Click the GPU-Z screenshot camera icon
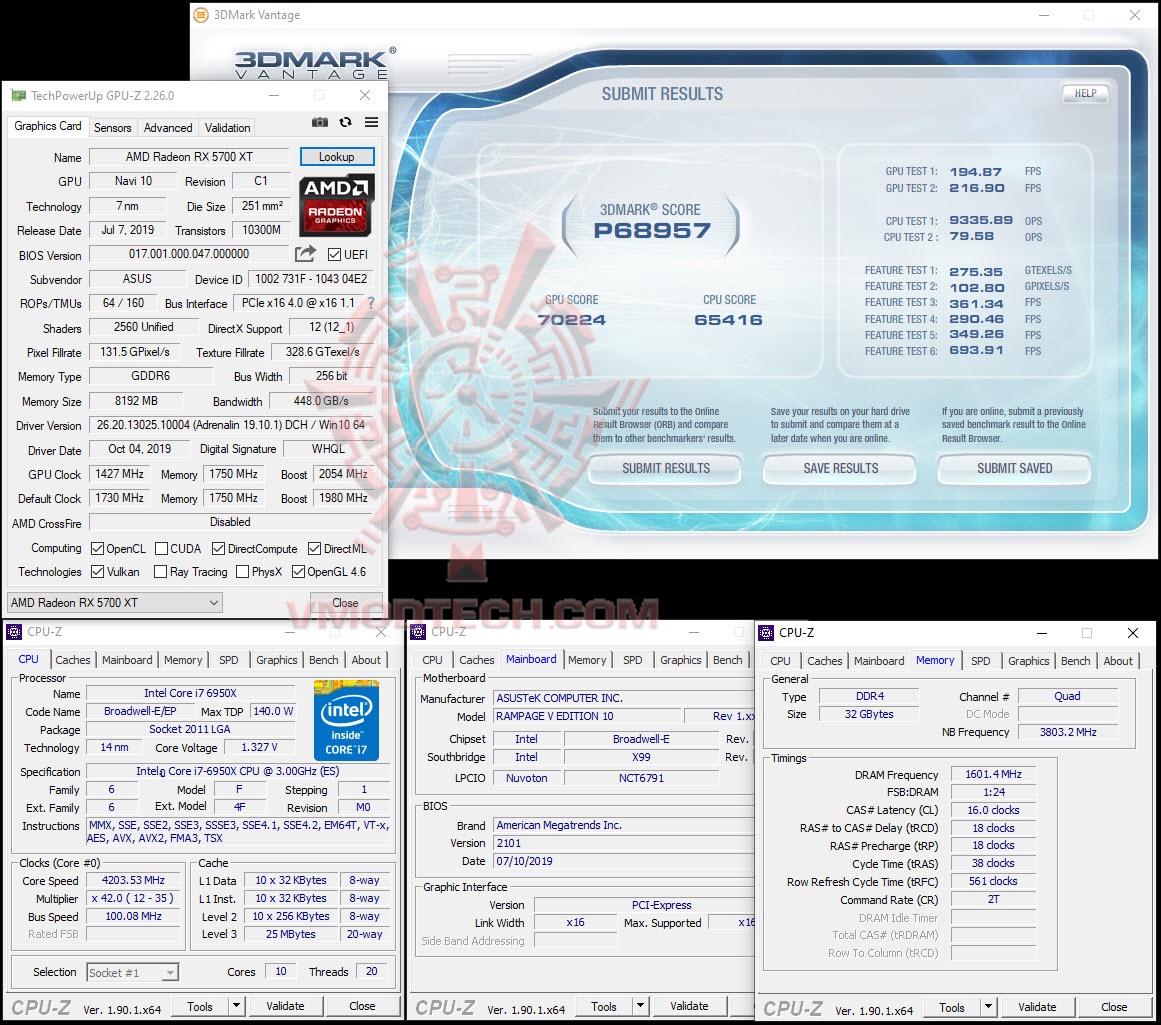Screen dimensions: 1161x1025 click(x=320, y=122)
